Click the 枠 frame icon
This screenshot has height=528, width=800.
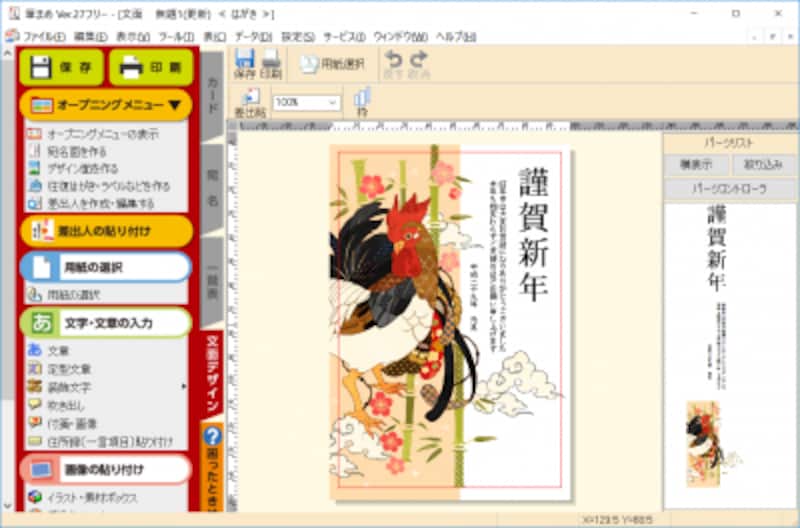tap(362, 103)
